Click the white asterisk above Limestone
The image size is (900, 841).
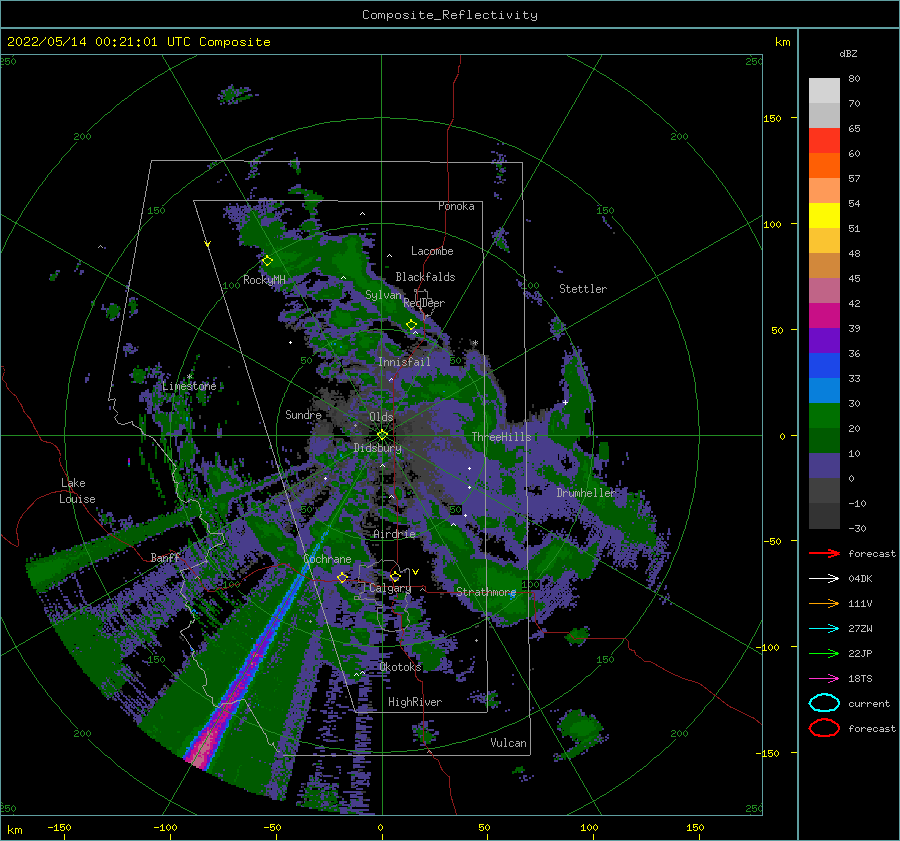point(189,377)
